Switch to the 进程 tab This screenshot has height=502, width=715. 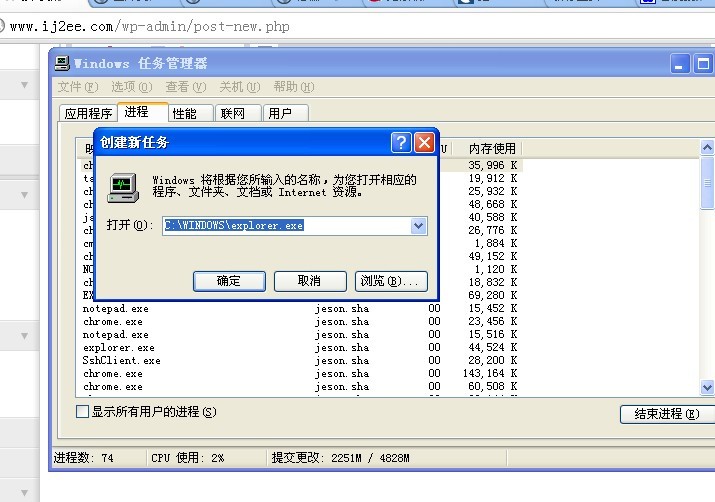pos(143,112)
